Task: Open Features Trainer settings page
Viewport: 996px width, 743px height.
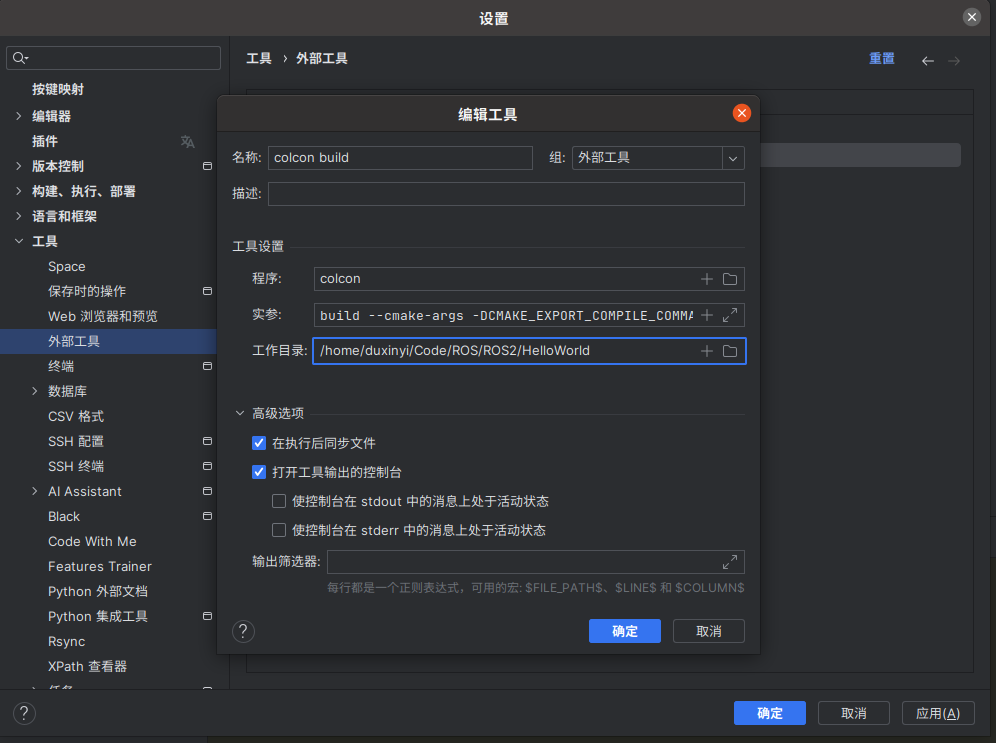Action: click(x=100, y=566)
